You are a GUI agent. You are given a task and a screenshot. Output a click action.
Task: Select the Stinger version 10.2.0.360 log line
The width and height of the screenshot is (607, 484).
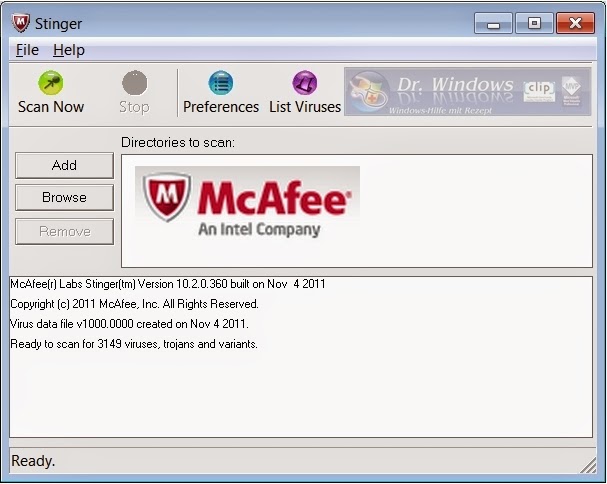coord(168,284)
